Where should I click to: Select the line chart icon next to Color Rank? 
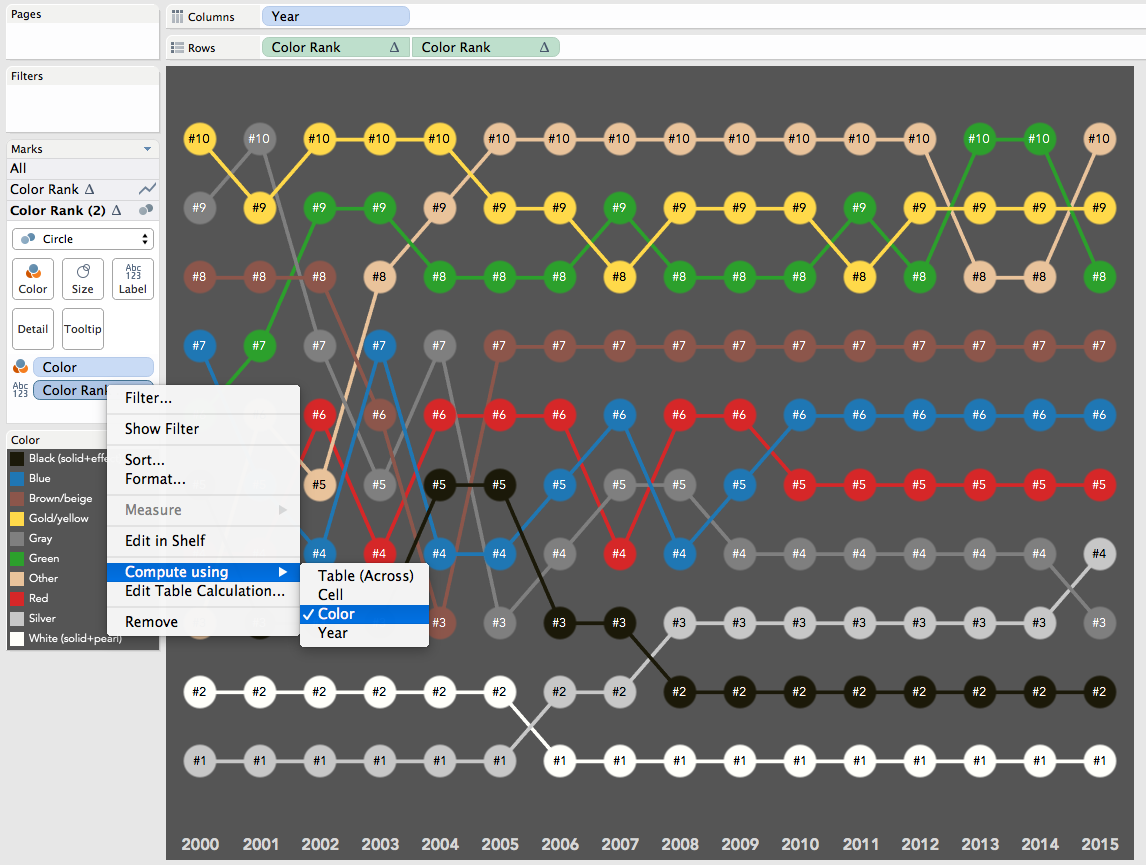tap(146, 189)
